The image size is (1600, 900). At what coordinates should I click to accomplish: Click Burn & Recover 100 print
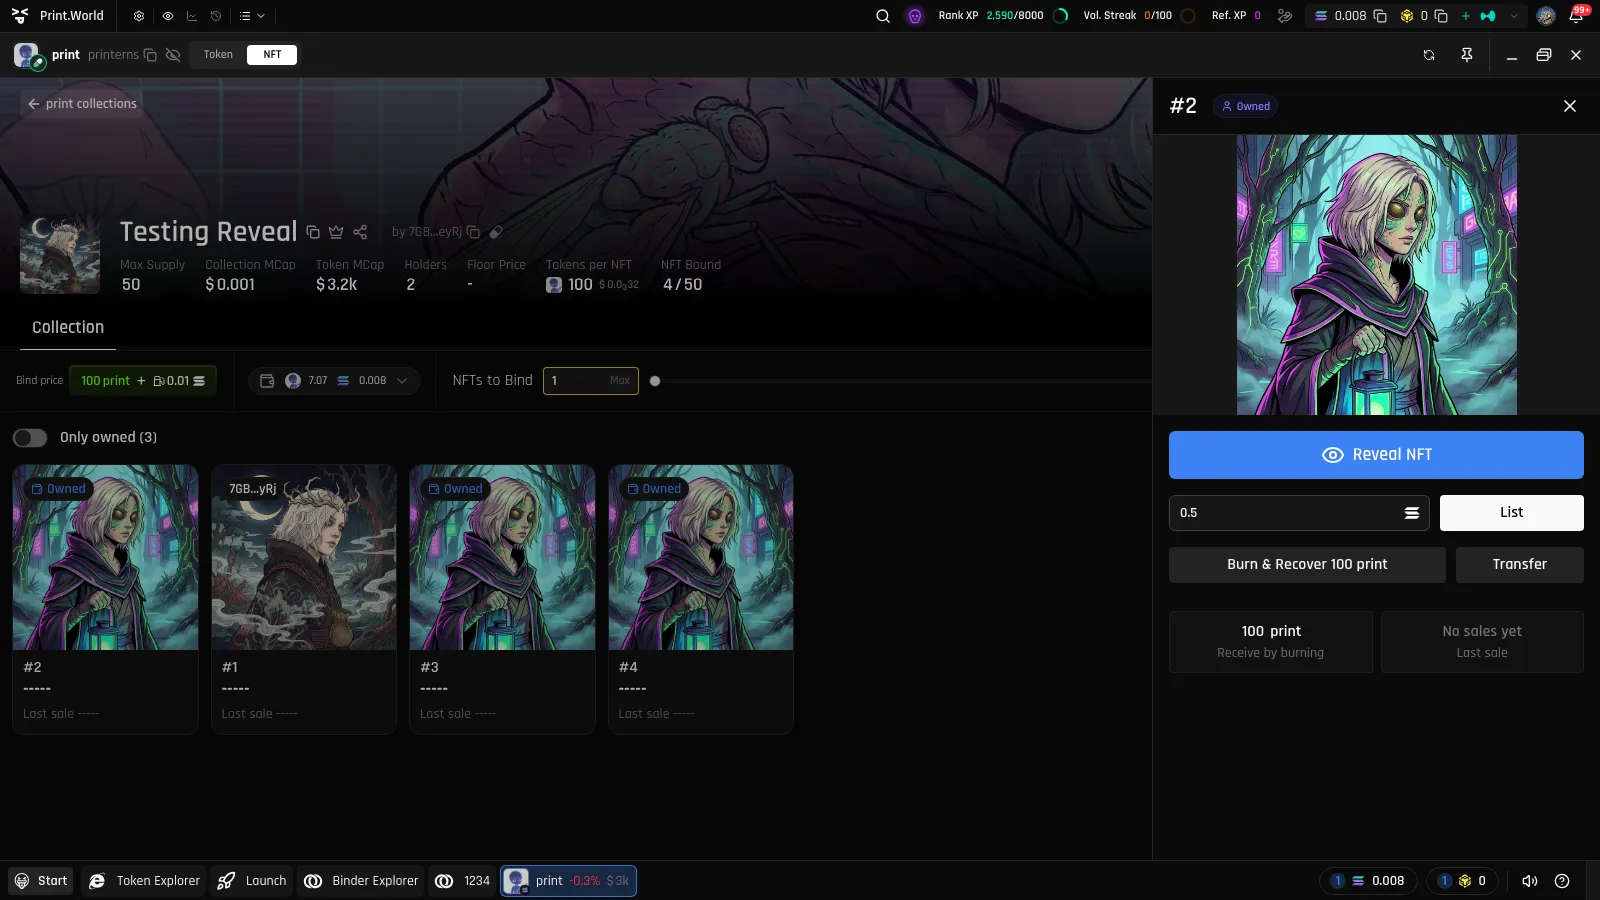coord(1307,565)
